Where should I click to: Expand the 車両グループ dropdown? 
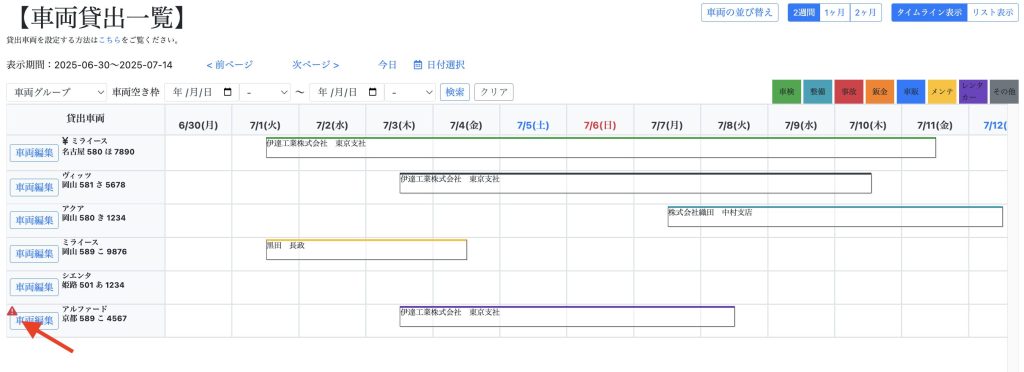(x=57, y=92)
